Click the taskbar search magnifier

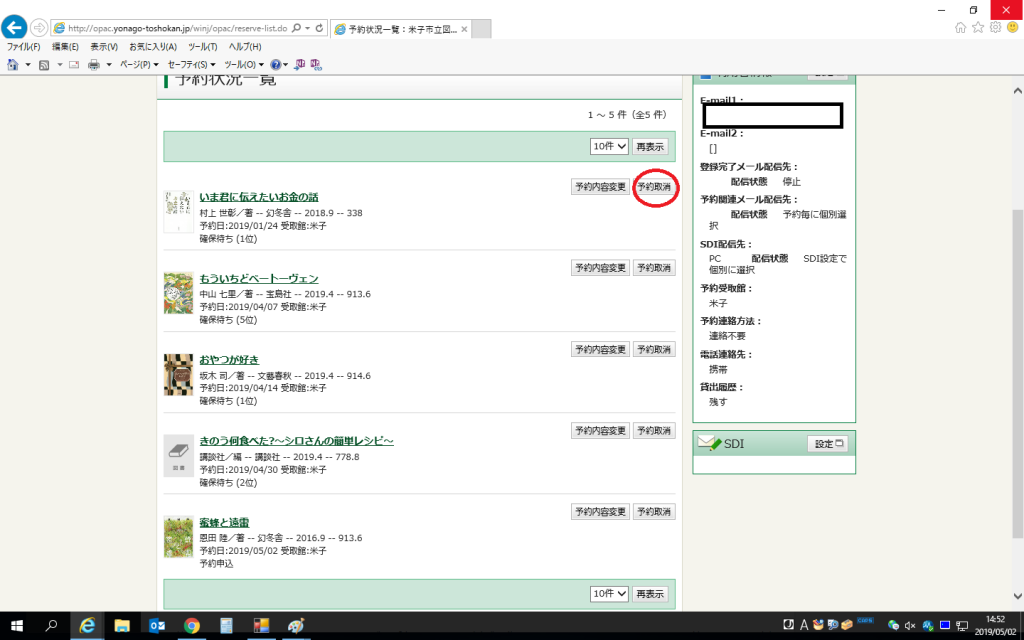[51, 626]
